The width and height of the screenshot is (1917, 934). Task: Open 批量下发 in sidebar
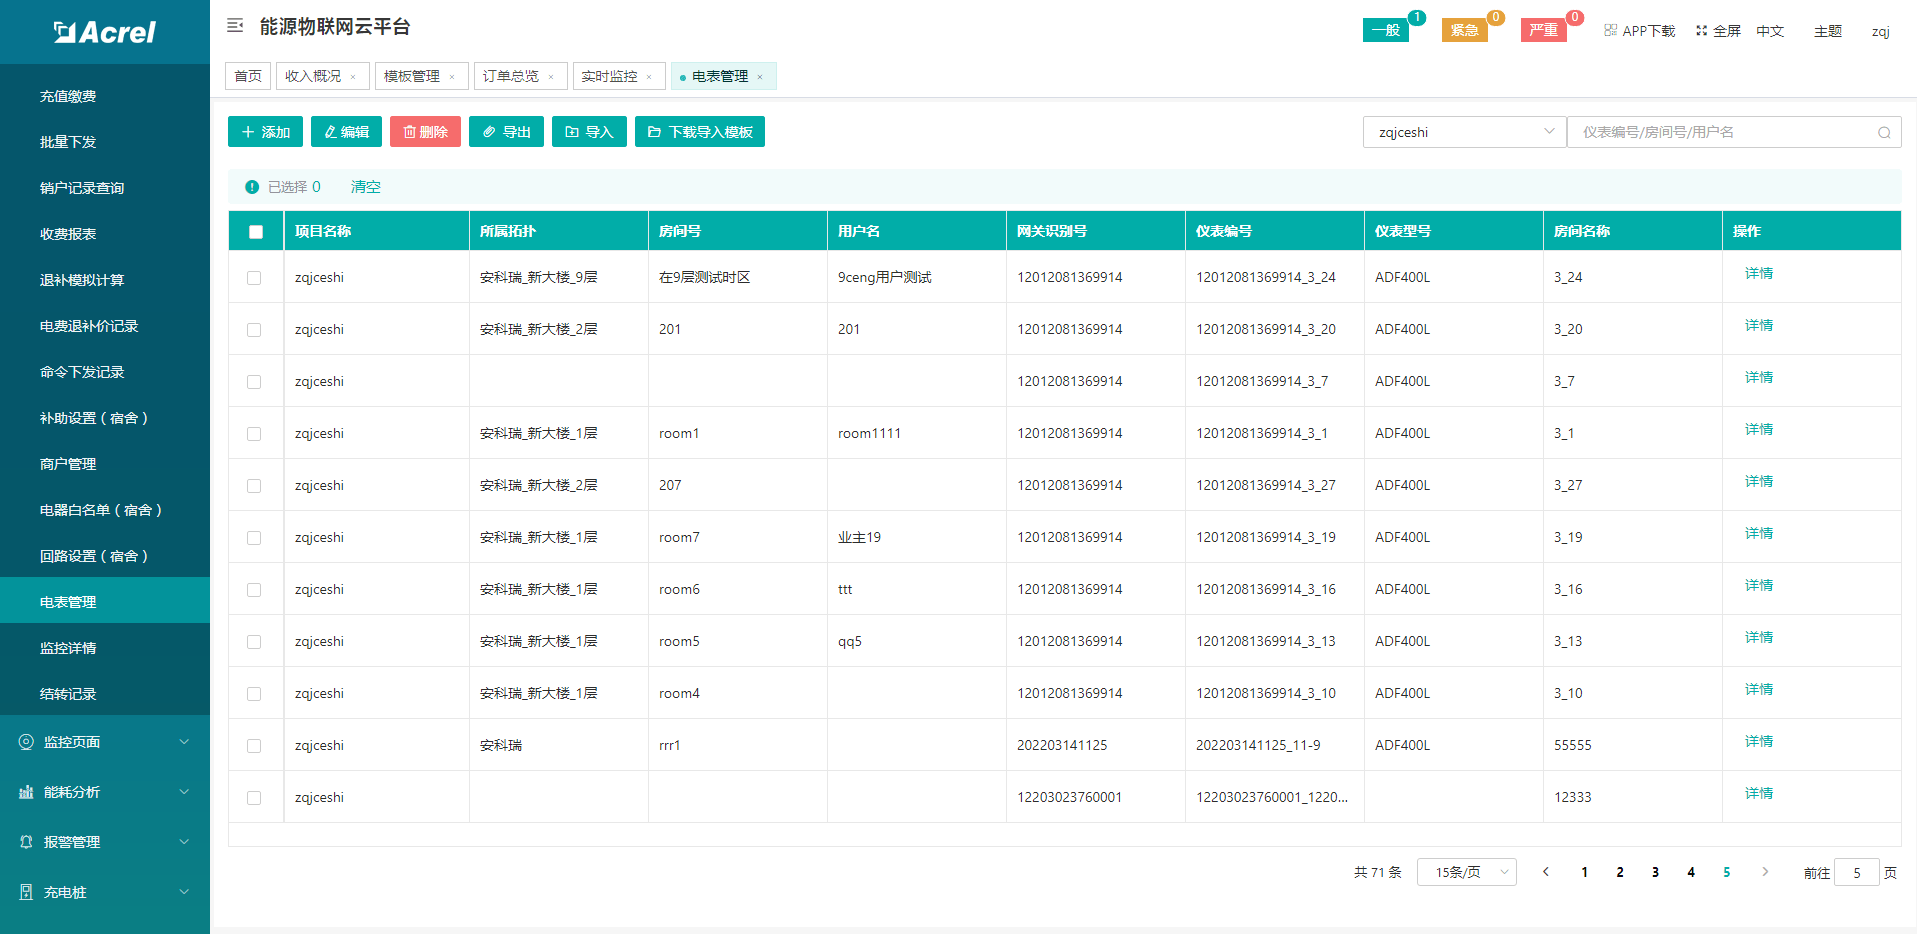pos(105,142)
